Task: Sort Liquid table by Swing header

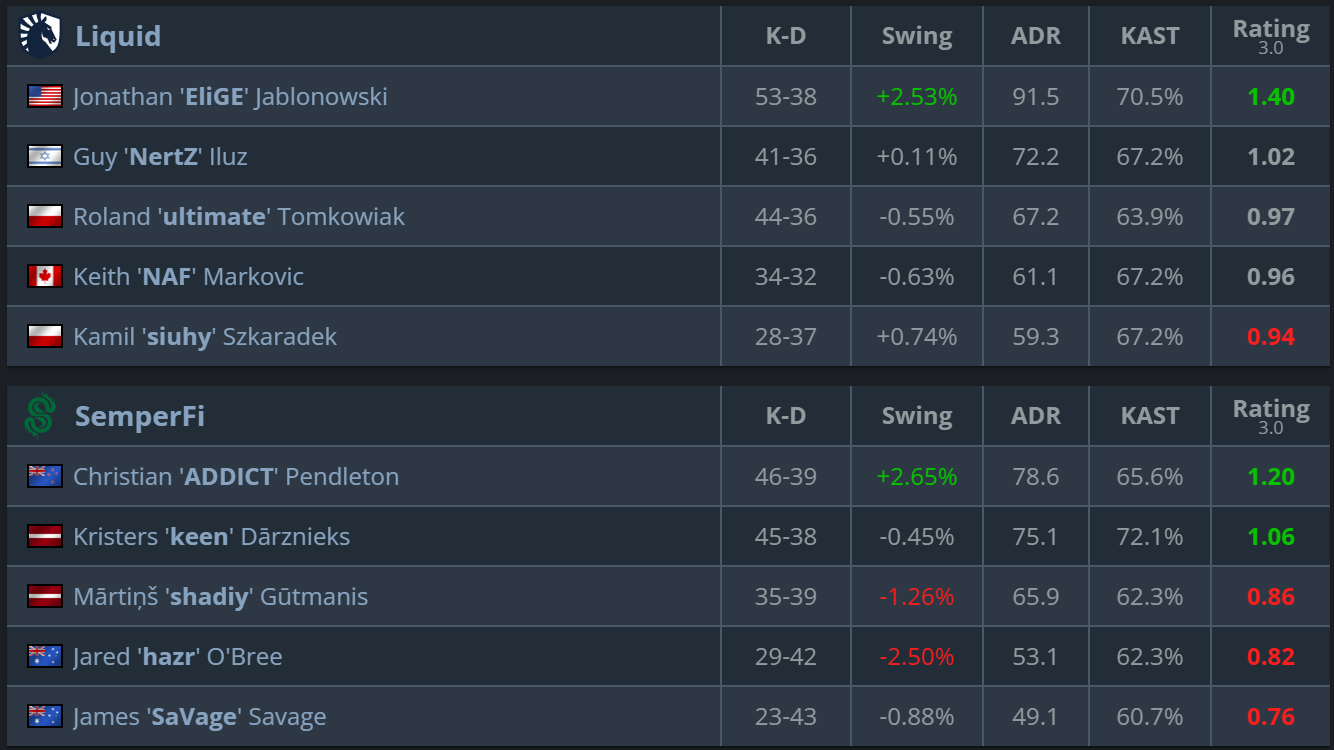Action: coord(917,36)
